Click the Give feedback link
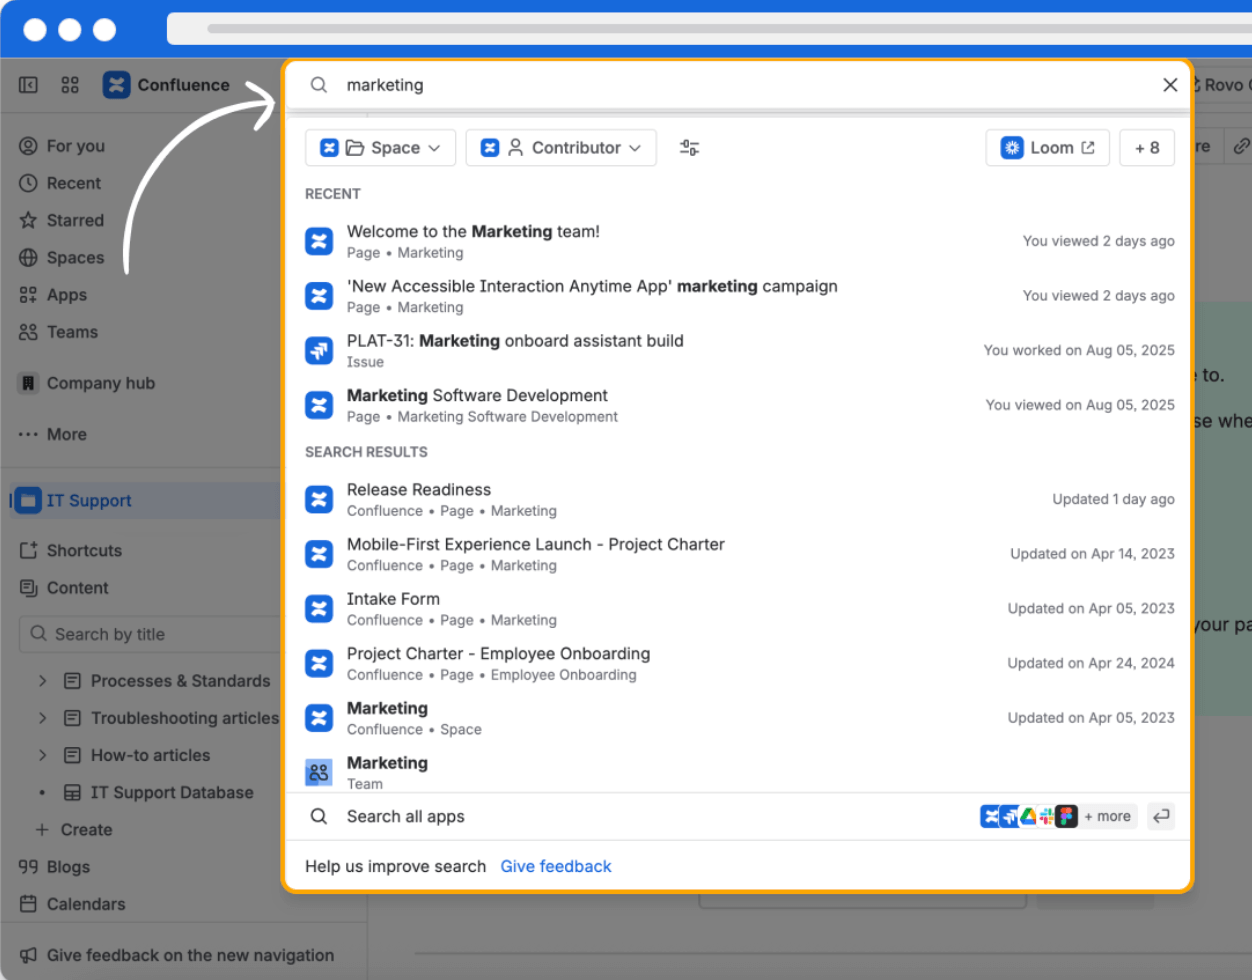This screenshot has width=1252, height=980. pyautogui.click(x=556, y=866)
